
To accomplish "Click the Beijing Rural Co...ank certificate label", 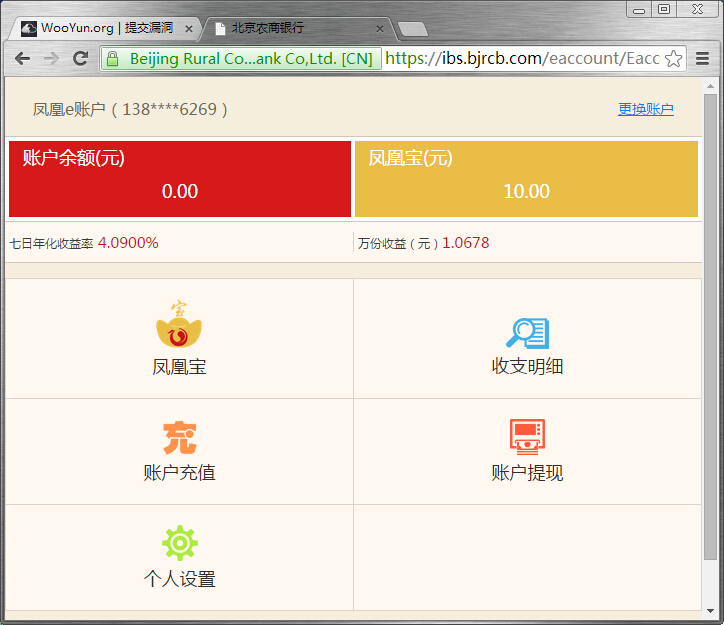I will (251, 59).
